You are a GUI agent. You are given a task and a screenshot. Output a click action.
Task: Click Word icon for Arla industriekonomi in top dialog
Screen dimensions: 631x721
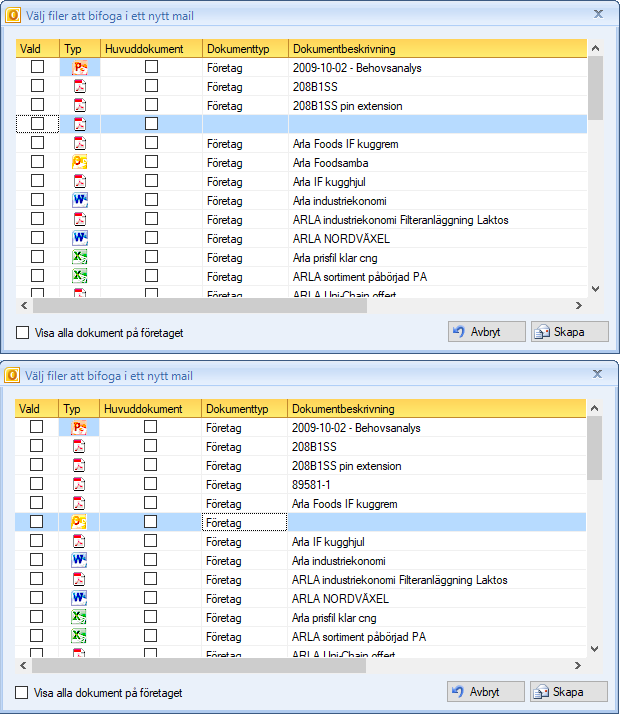(x=80, y=200)
